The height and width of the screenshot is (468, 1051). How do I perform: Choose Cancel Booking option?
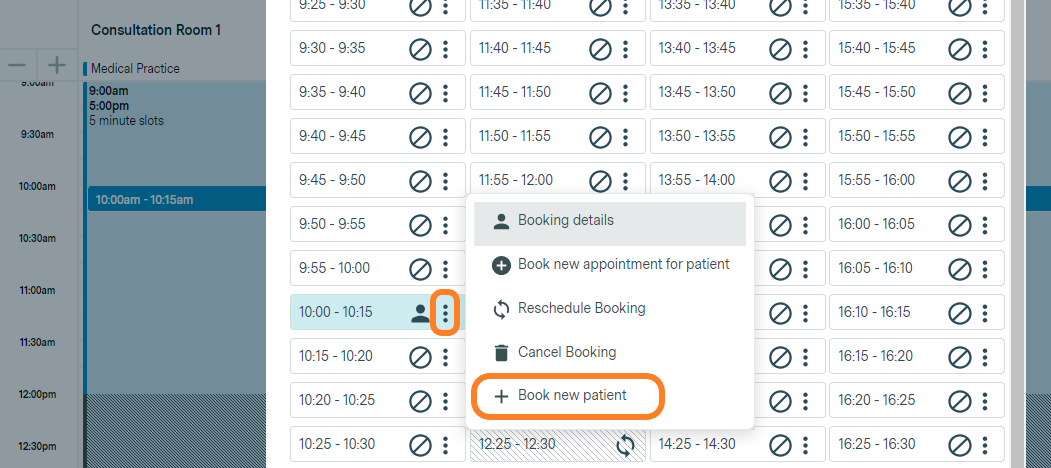(x=609, y=353)
